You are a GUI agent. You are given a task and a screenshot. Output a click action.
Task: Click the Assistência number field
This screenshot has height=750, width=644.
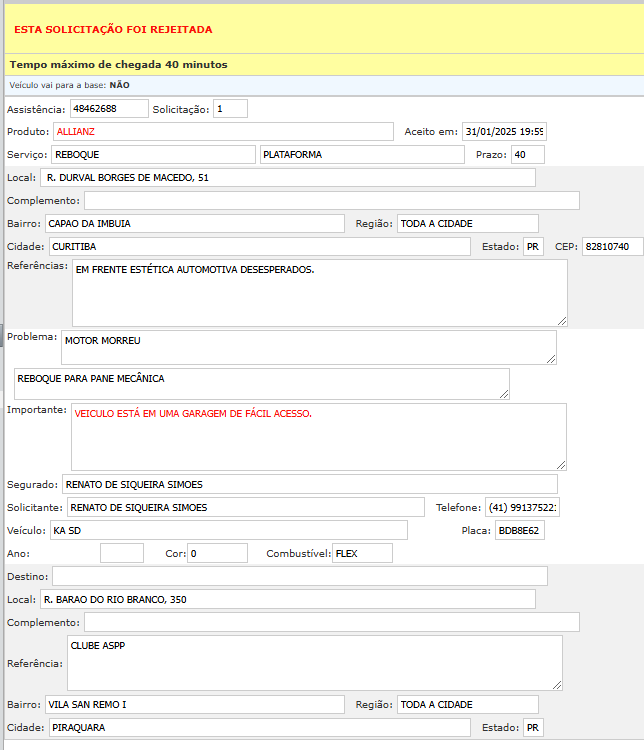point(109,108)
